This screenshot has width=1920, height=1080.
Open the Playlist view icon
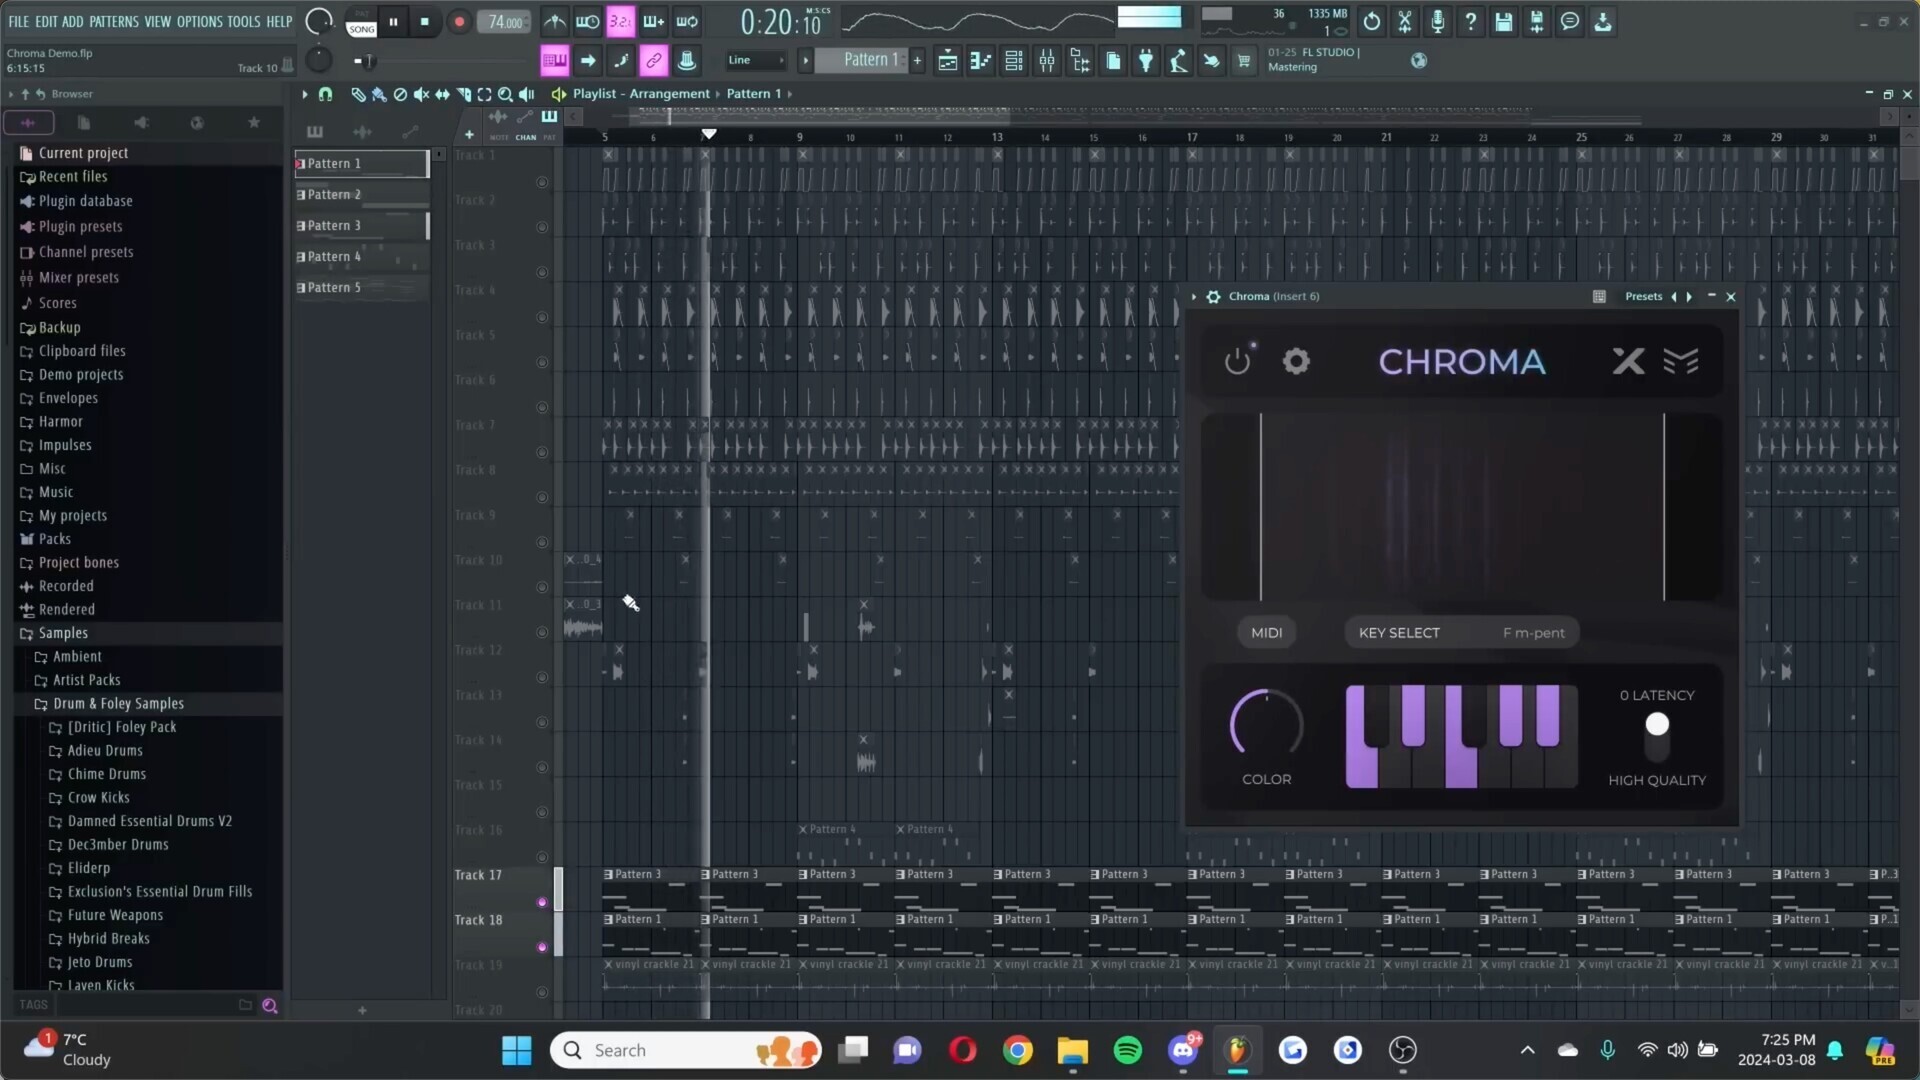(947, 61)
